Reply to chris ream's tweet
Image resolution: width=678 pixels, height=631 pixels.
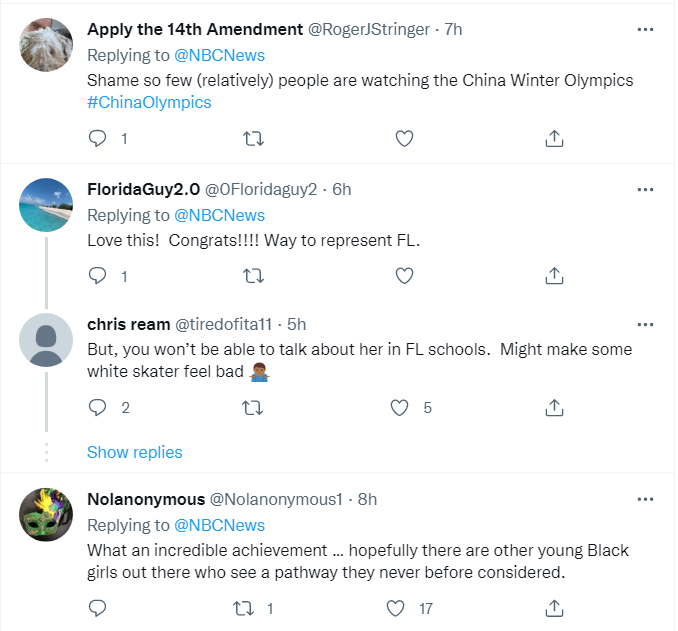tap(97, 407)
